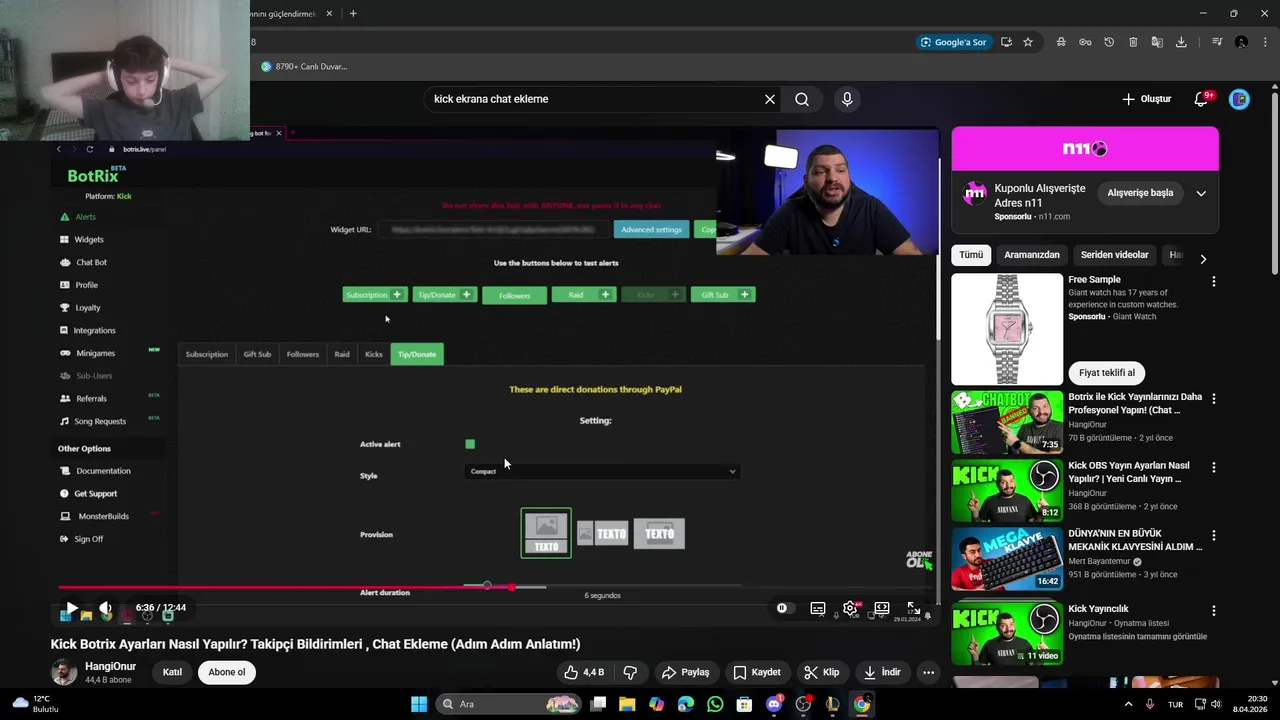Image resolution: width=1280 pixels, height=720 pixels.
Task: Select the Aramanızdan filter chip
Action: tap(1032, 255)
